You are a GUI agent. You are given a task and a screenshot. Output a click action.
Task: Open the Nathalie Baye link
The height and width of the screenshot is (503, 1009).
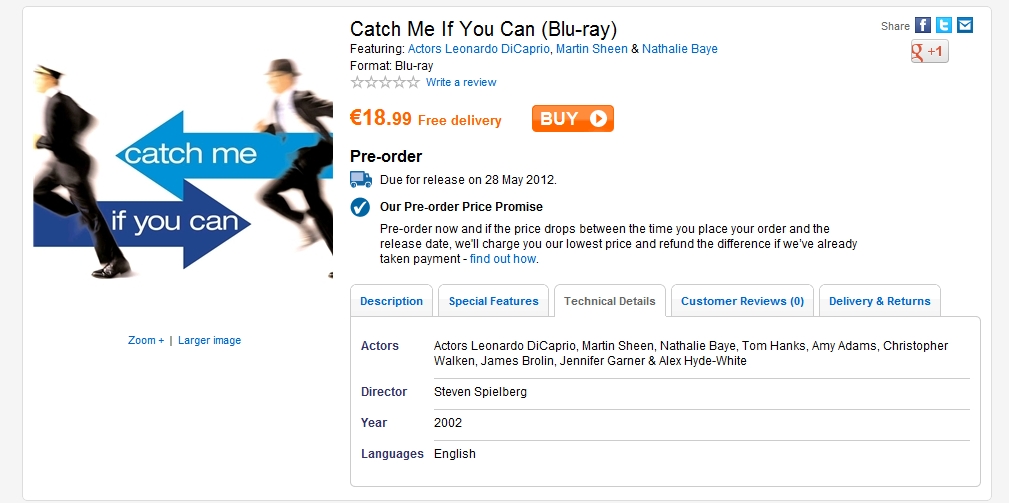click(680, 49)
